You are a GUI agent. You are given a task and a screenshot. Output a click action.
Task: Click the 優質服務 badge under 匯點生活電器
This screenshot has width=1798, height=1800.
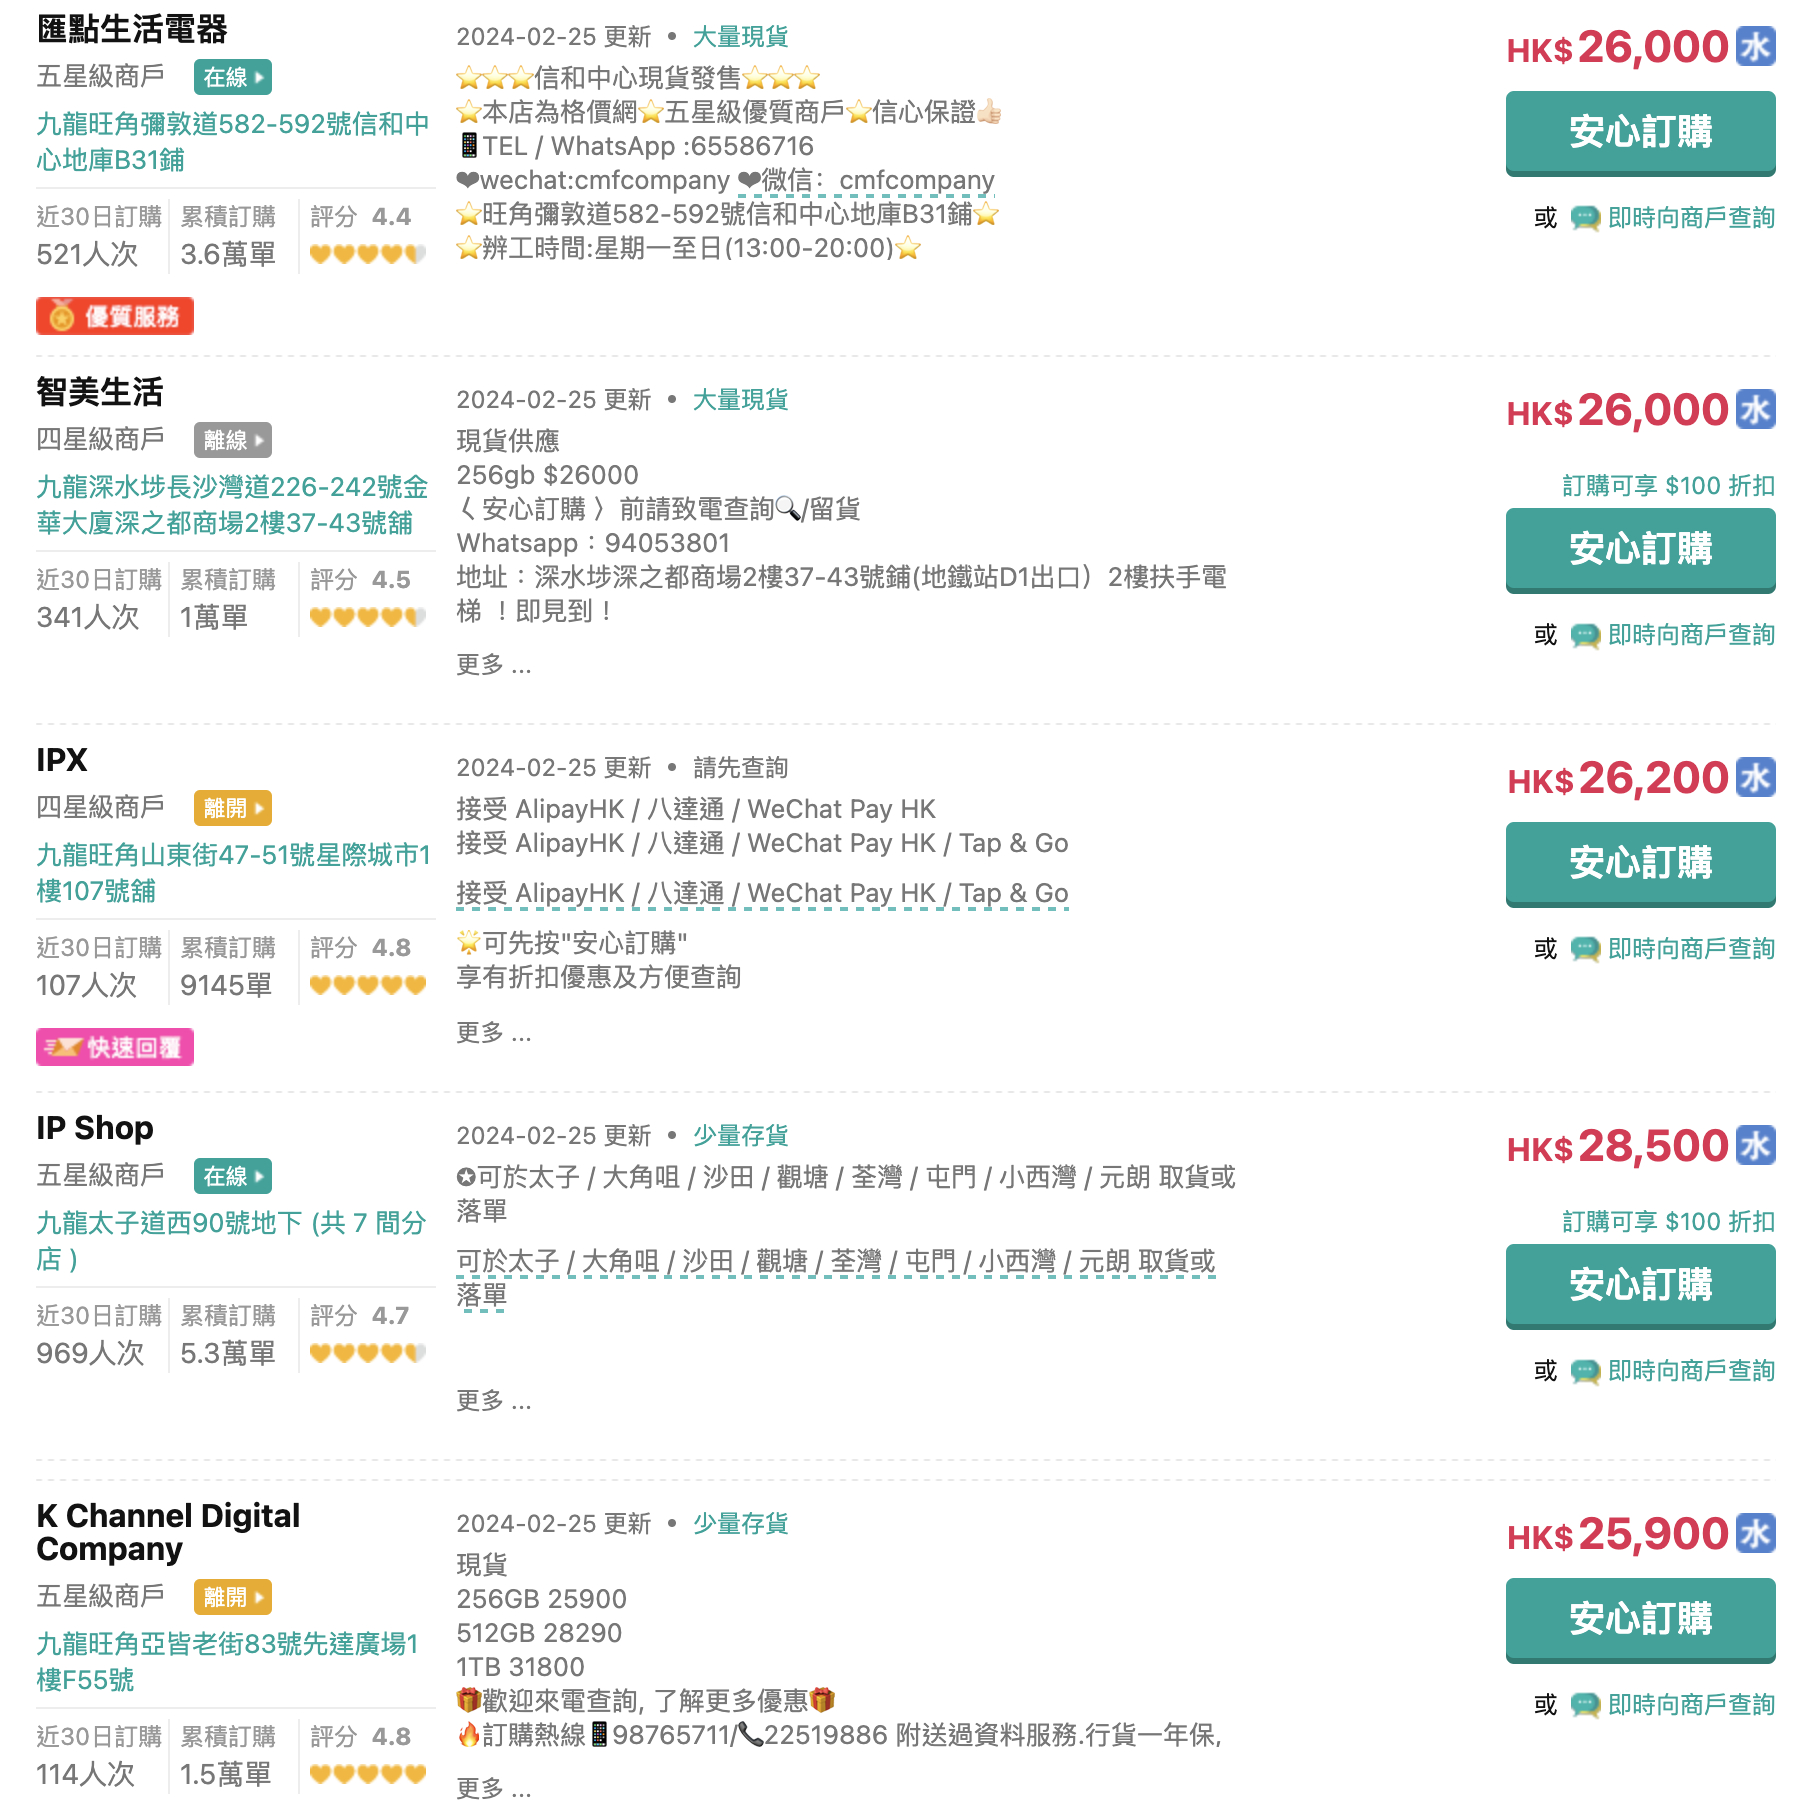pos(115,316)
